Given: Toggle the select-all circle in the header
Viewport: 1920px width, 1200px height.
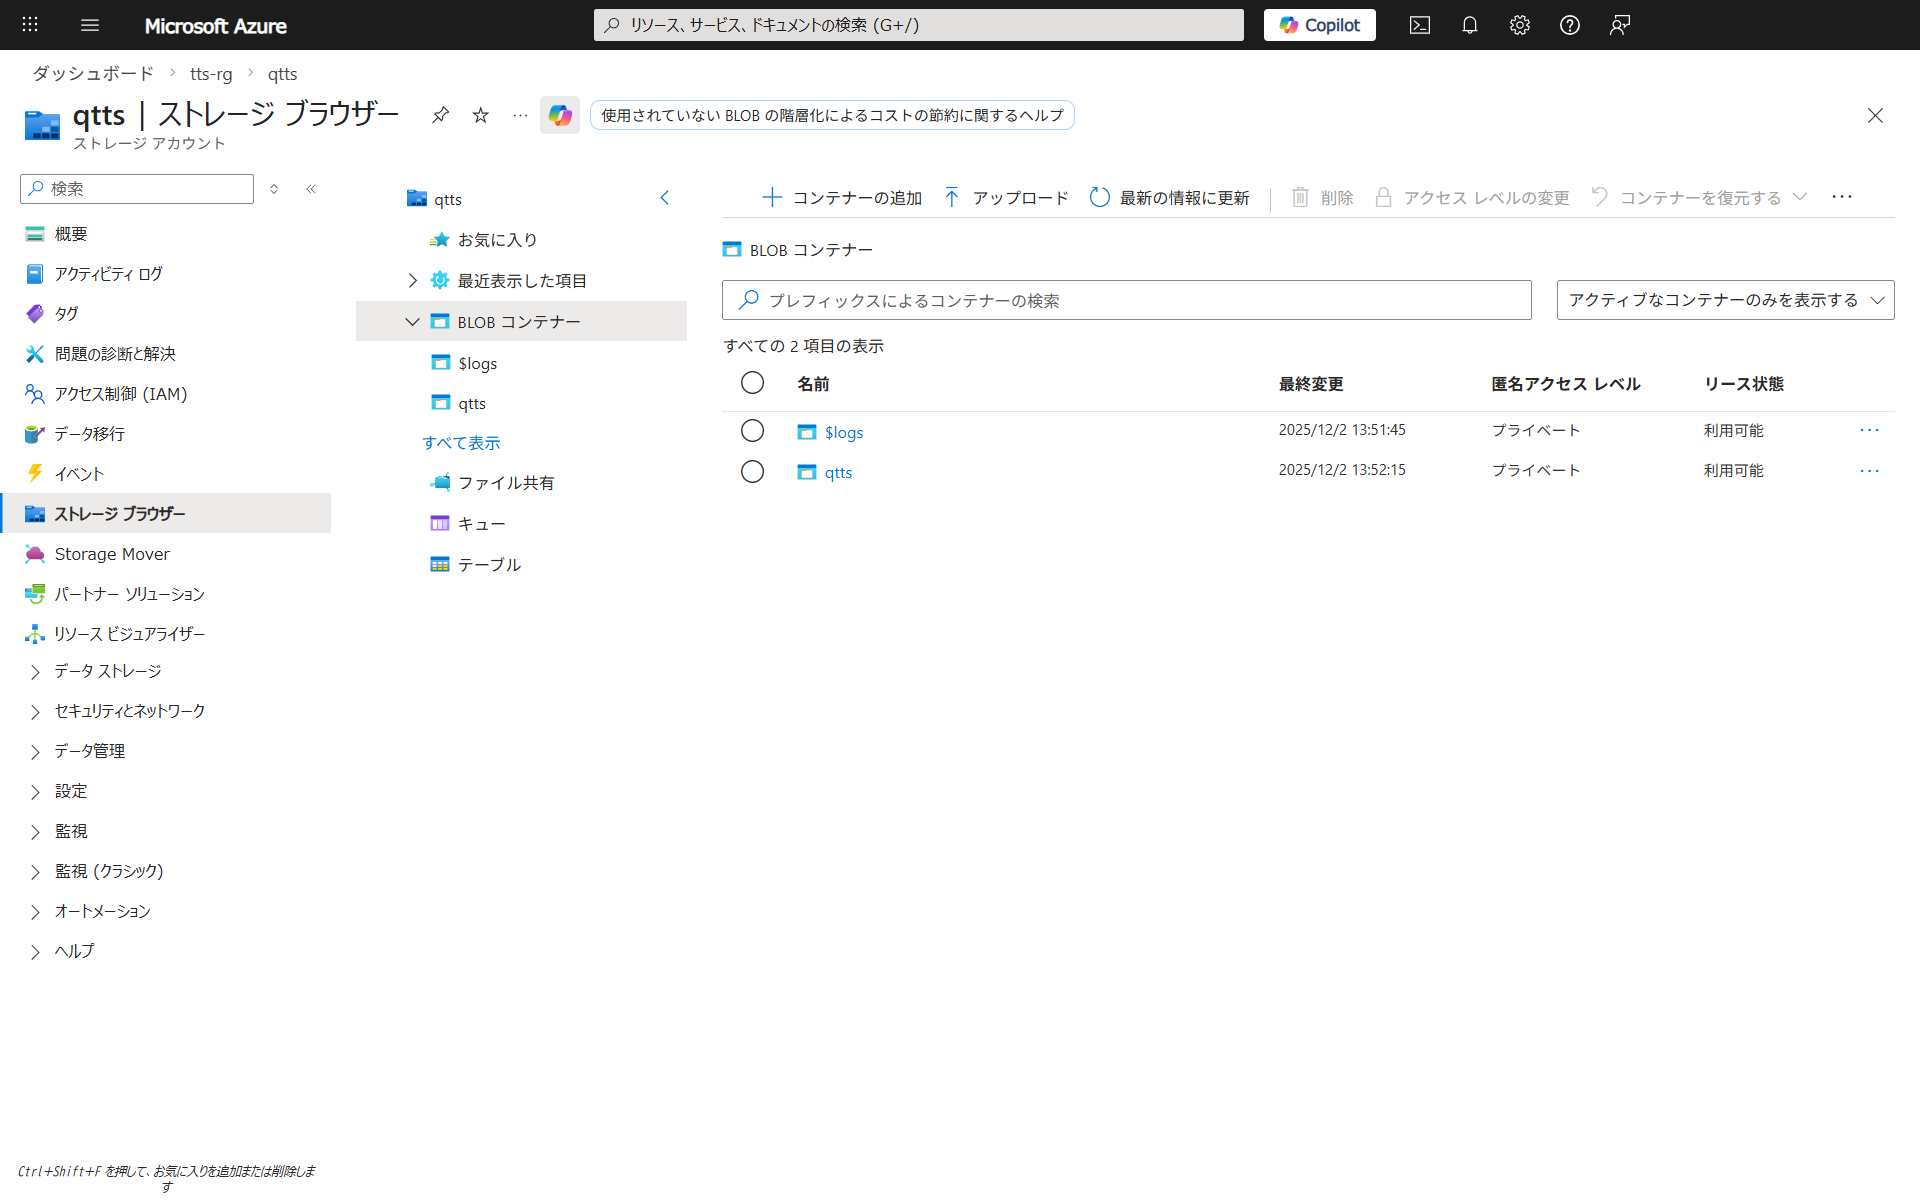Looking at the screenshot, I should click(x=752, y=383).
